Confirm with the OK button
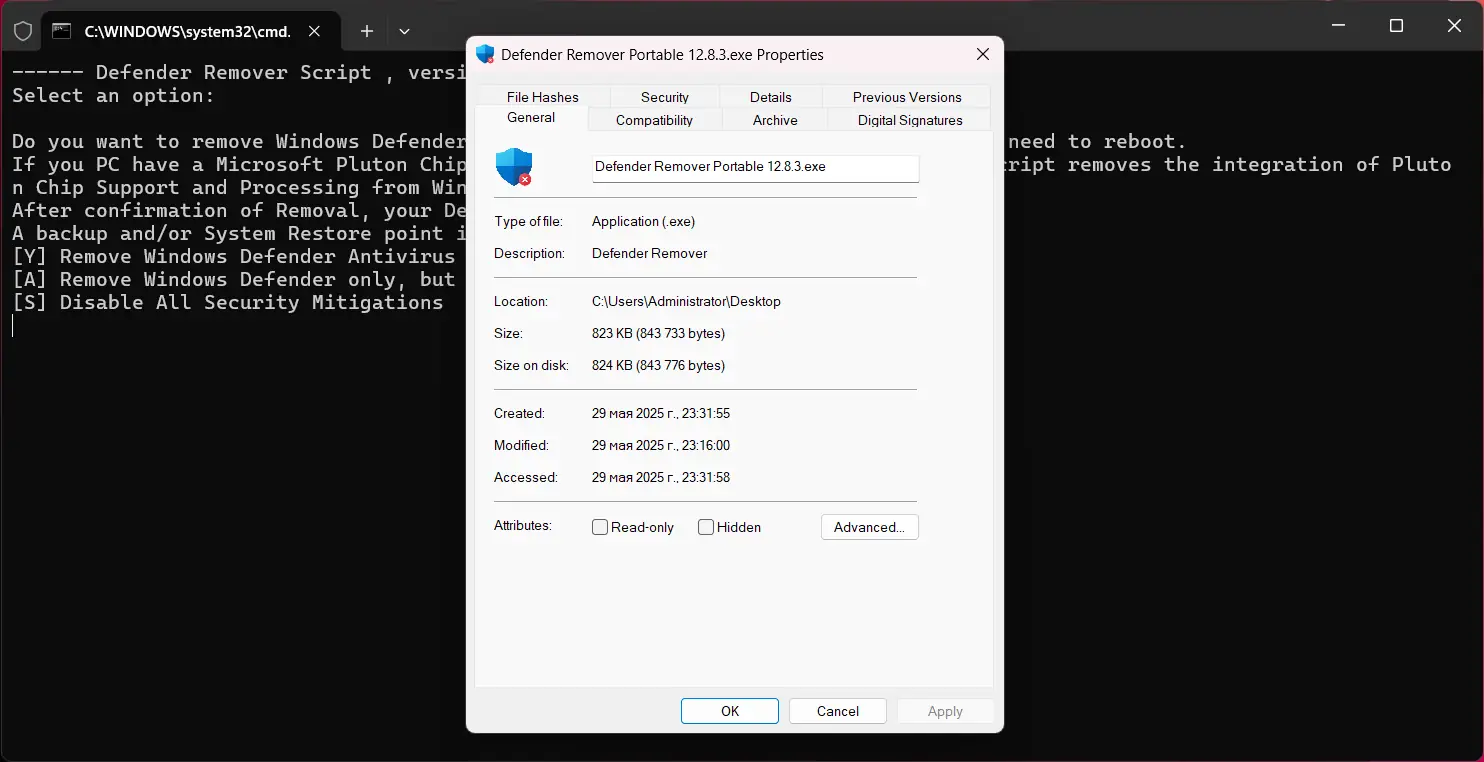Viewport: 1484px width, 762px height. point(730,711)
